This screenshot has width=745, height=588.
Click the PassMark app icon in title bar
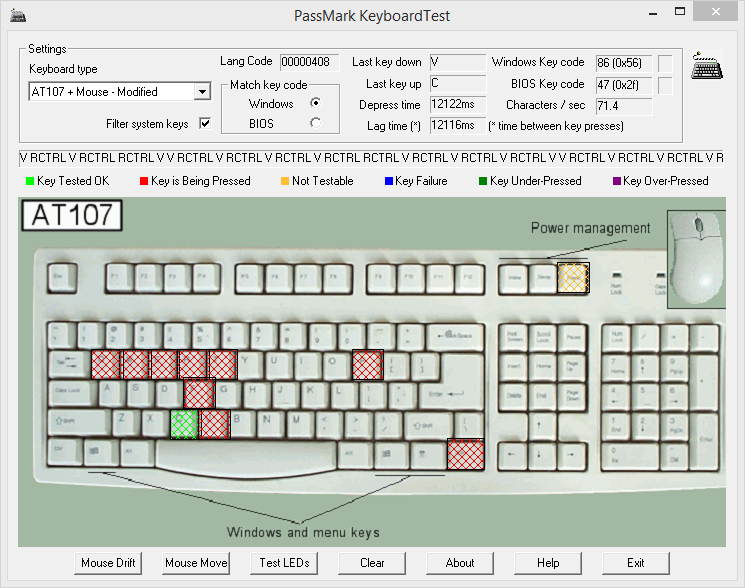coord(18,15)
